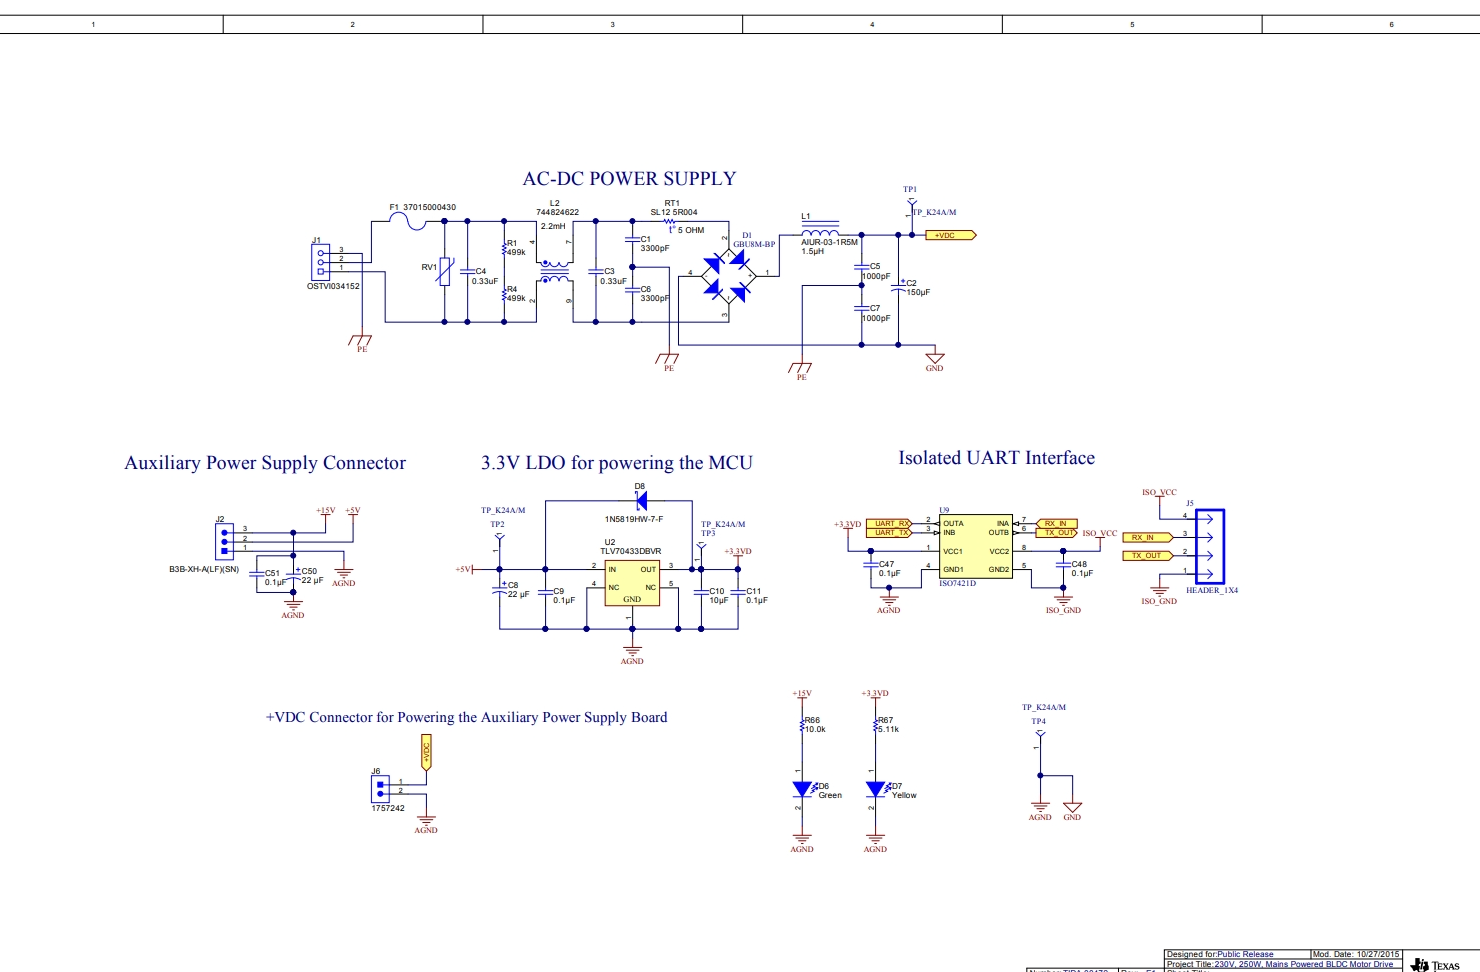This screenshot has height=972, width=1480.
Task: Select the +VDC net port label
Action: (950, 236)
